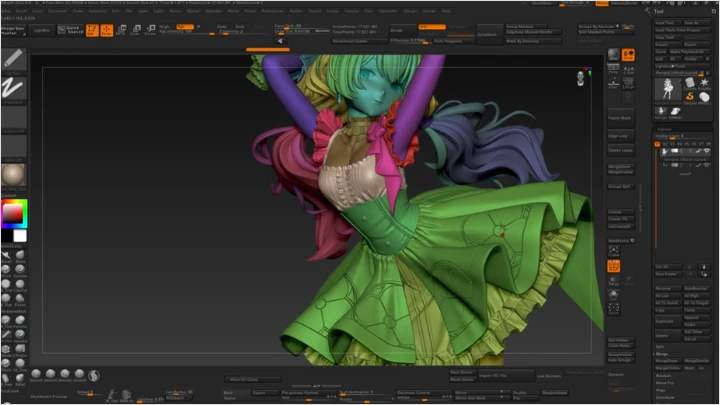This screenshot has width=720, height=405.
Task: Select the Draw mode icon
Action: 106,30
